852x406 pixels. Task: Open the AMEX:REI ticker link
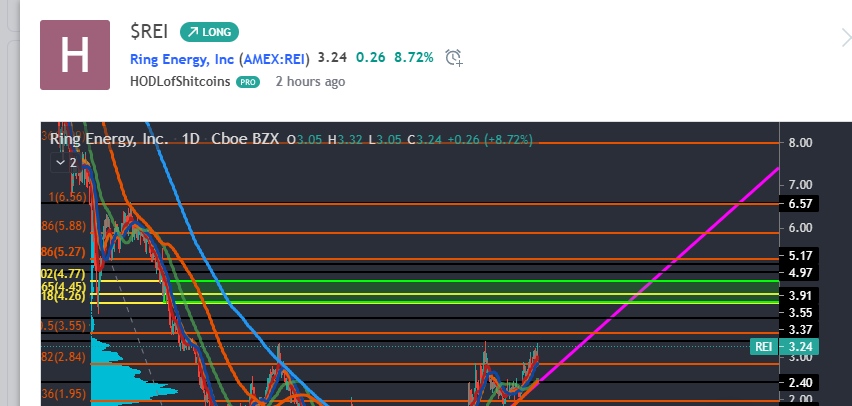(274, 58)
